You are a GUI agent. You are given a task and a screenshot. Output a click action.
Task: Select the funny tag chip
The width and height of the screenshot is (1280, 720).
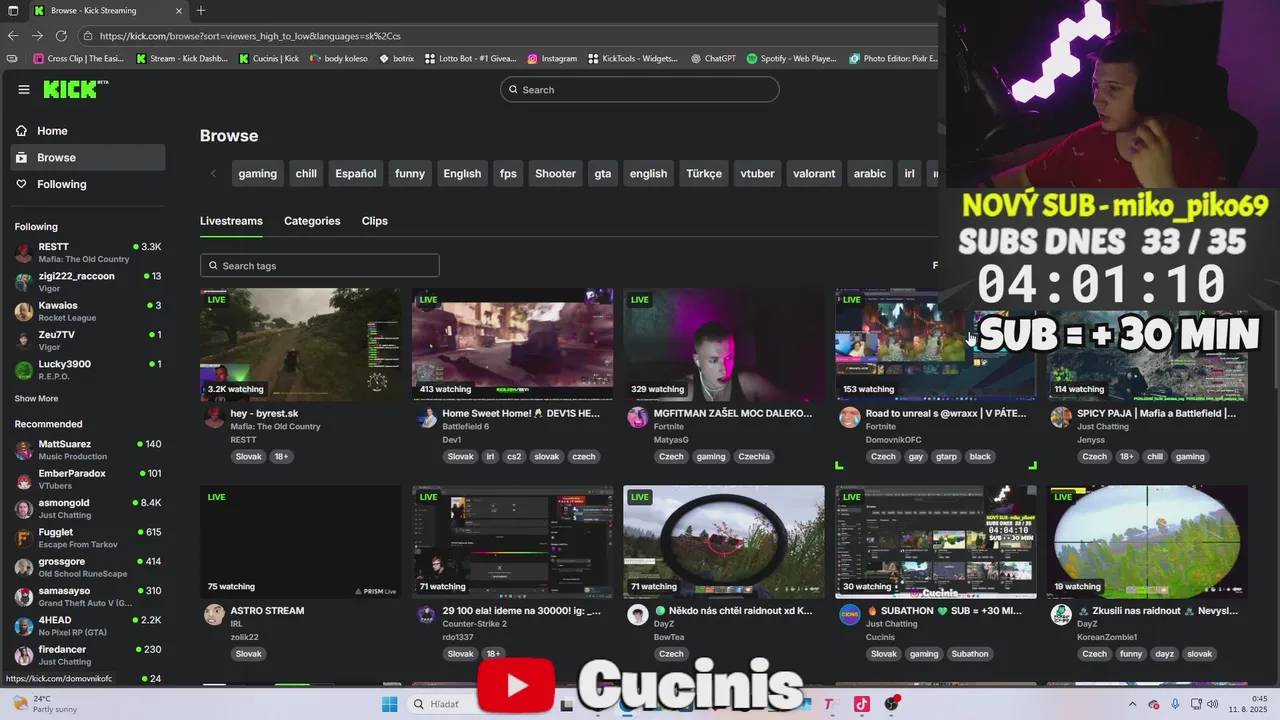click(410, 173)
